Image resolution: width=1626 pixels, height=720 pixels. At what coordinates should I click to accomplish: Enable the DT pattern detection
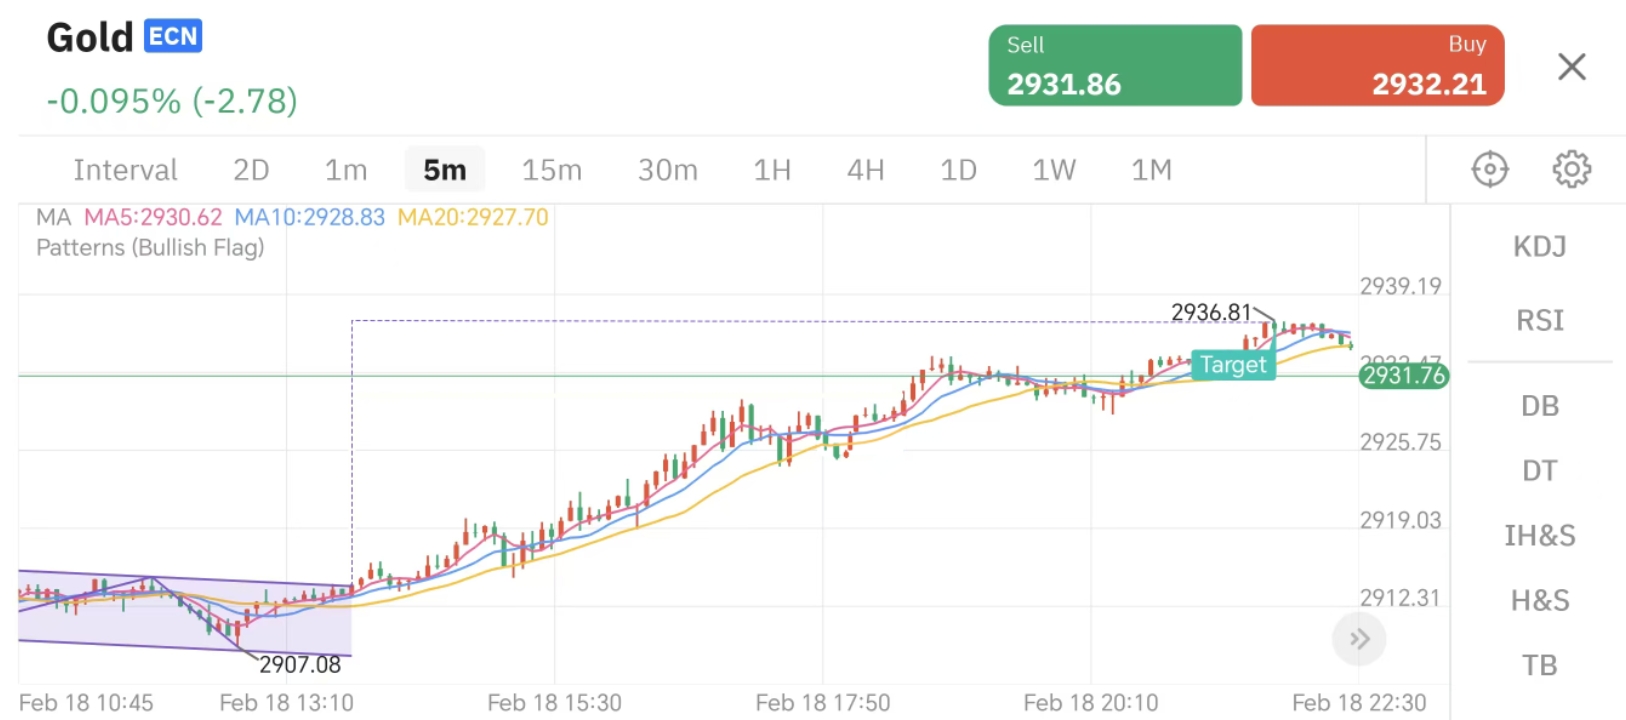pyautogui.click(x=1539, y=471)
